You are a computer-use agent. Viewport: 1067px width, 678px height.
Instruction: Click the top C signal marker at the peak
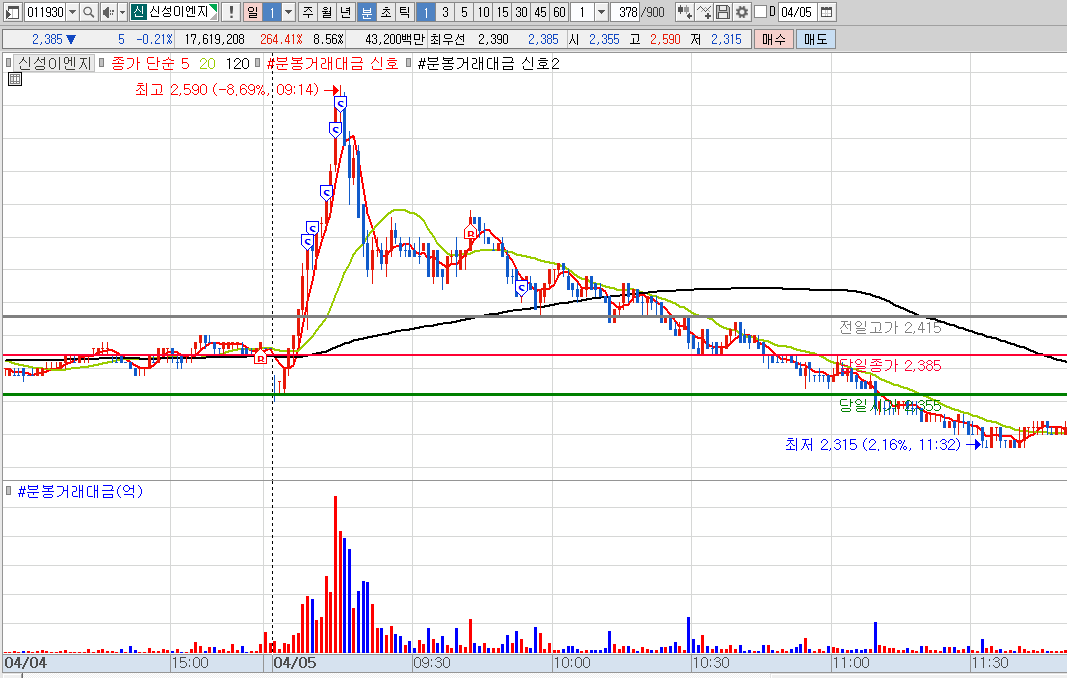(340, 103)
